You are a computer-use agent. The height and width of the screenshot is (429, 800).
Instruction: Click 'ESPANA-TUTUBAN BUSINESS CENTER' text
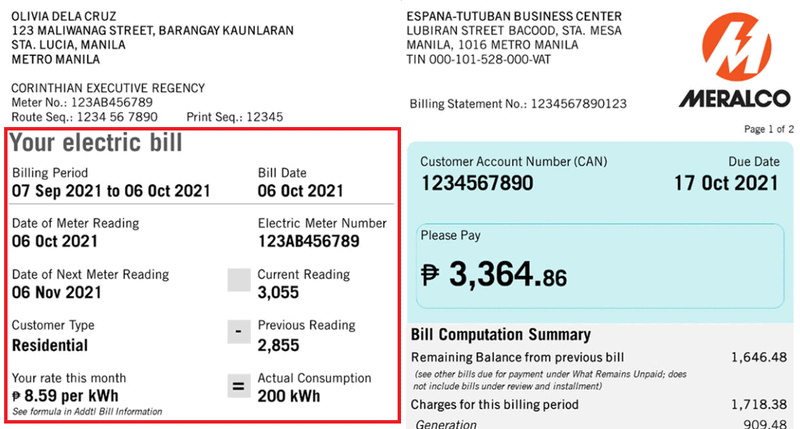click(x=514, y=16)
